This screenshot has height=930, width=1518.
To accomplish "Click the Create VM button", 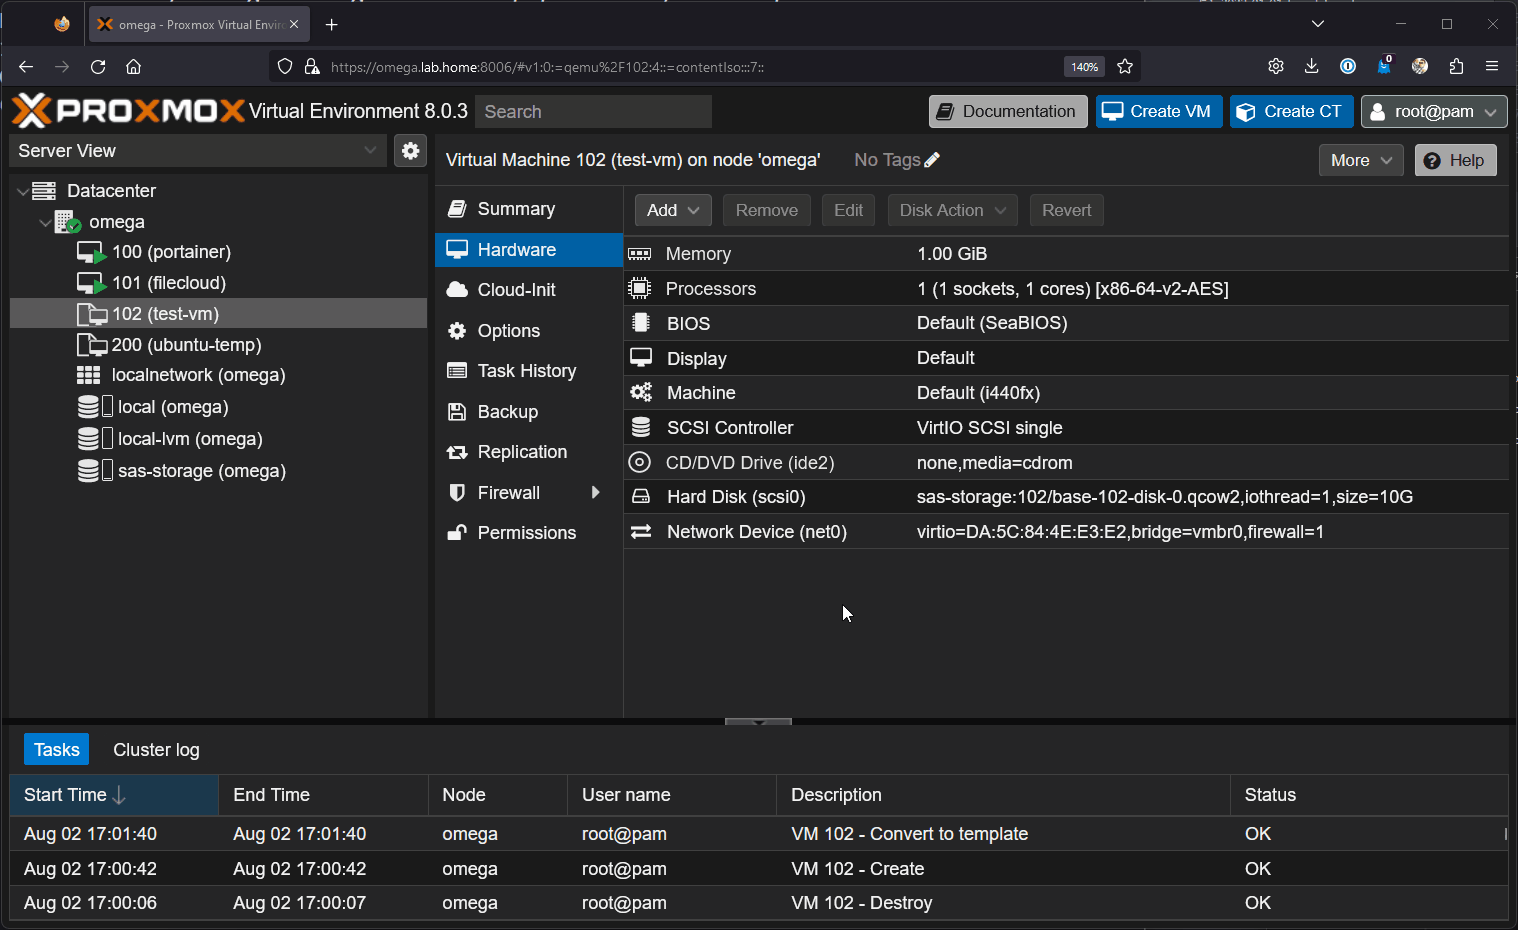I will (x=1158, y=112).
